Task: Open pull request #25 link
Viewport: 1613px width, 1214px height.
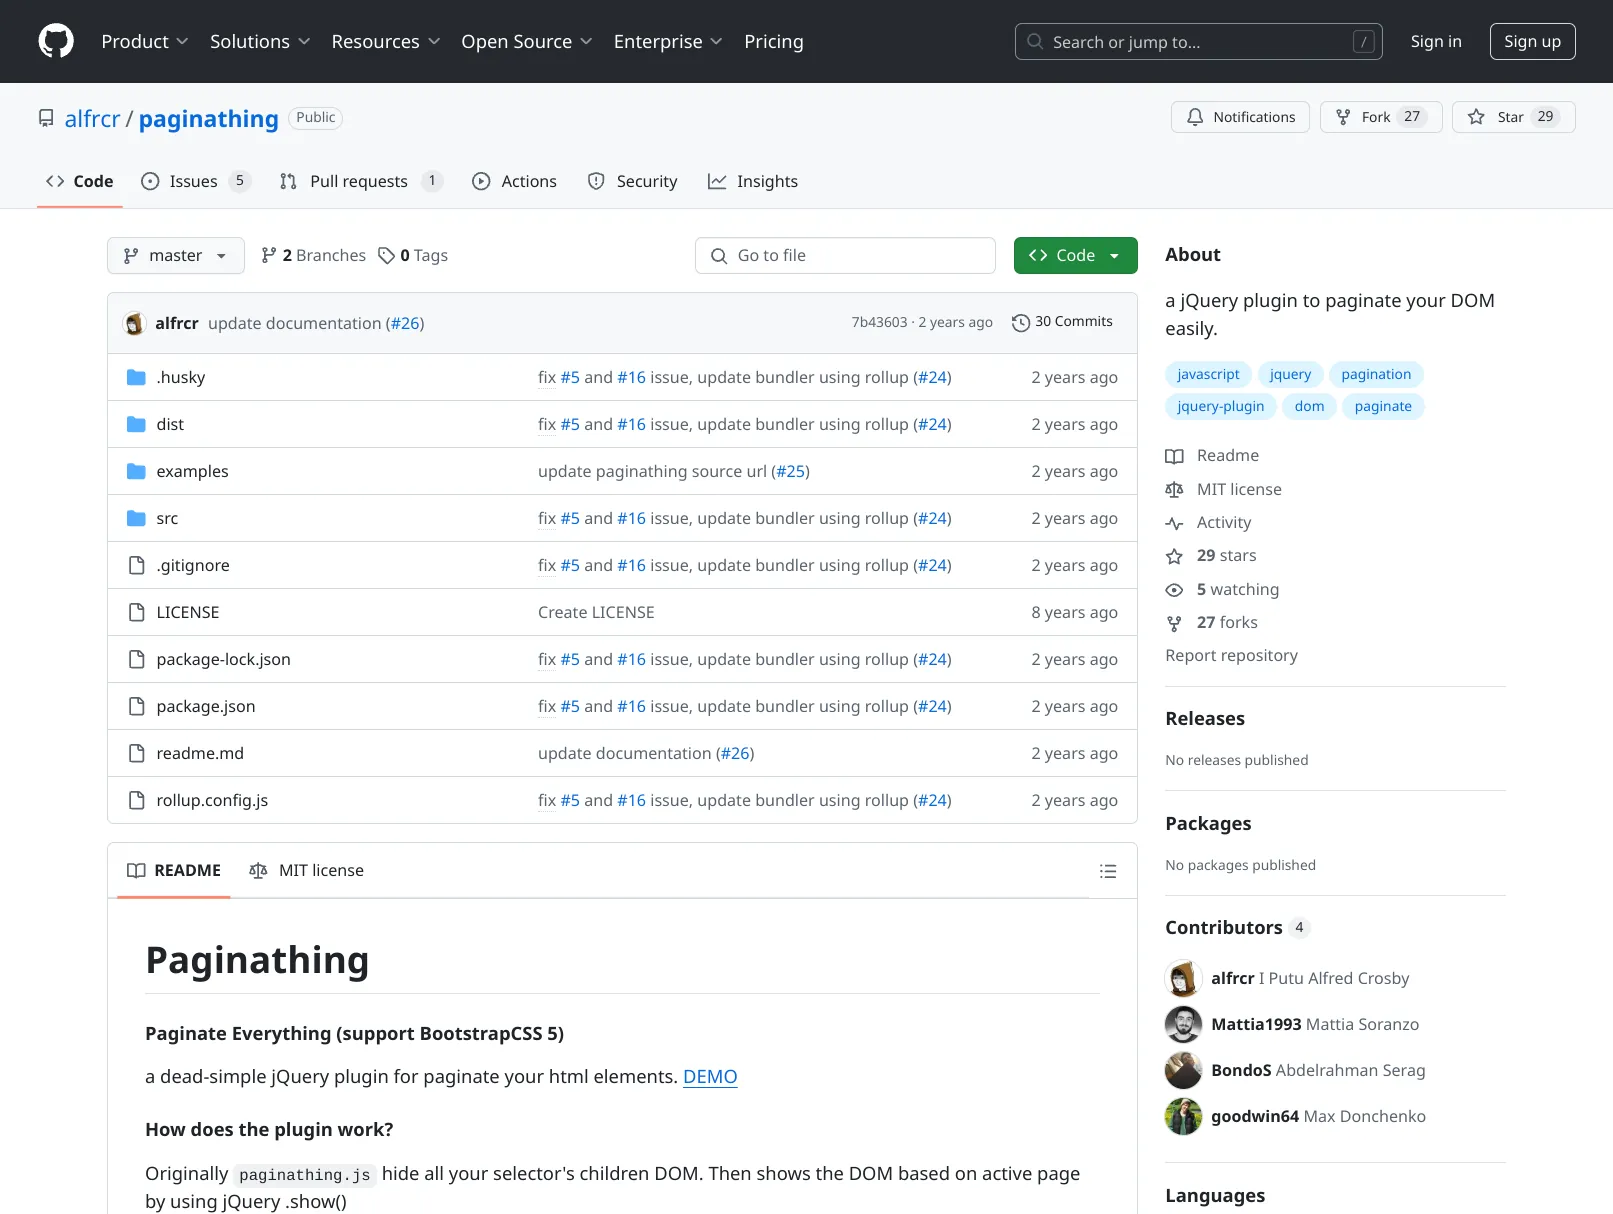Action: pos(791,471)
